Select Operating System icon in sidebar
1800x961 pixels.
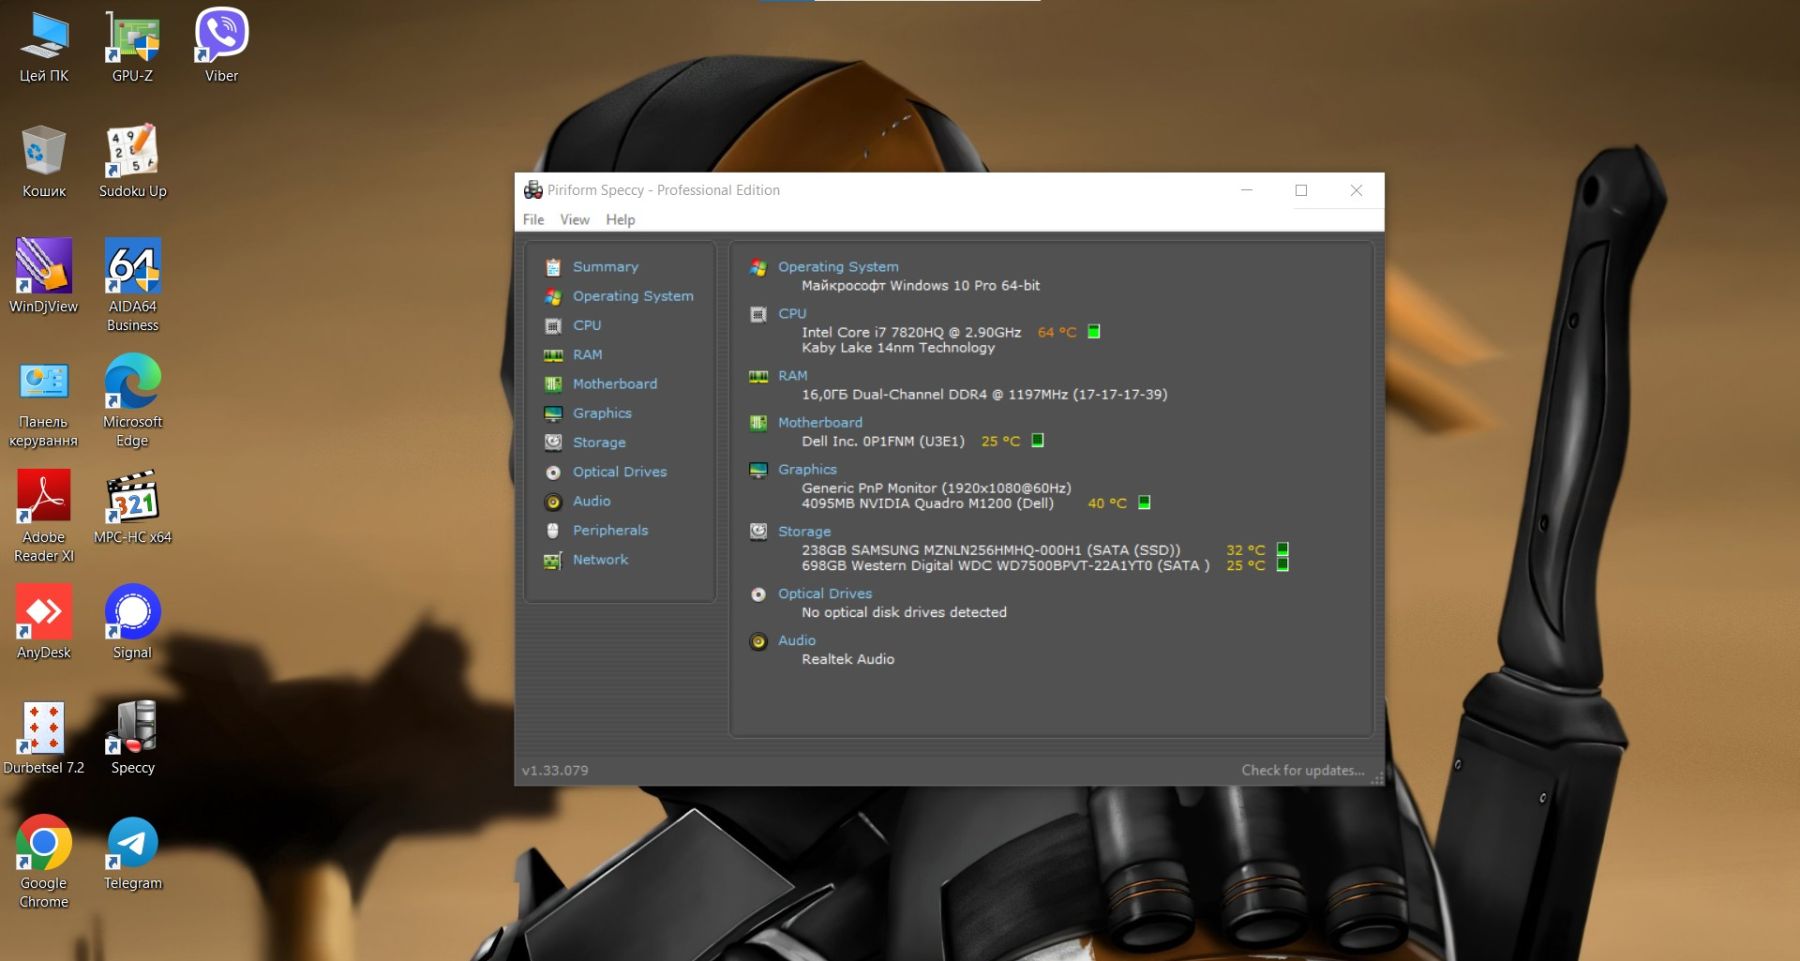click(x=553, y=296)
